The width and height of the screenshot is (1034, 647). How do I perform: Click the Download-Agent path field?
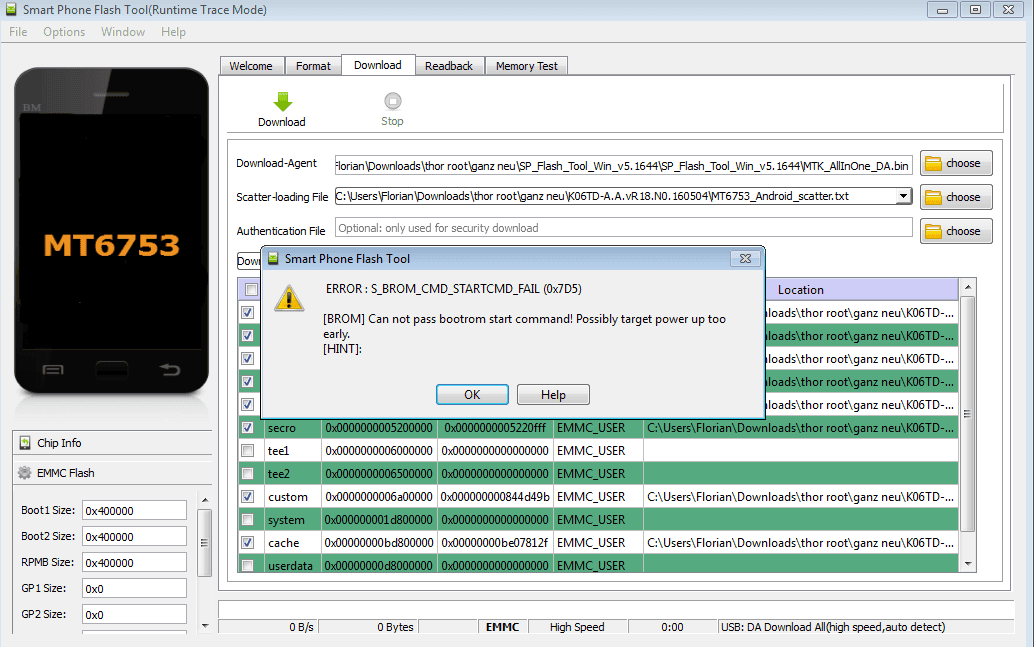click(x=624, y=166)
